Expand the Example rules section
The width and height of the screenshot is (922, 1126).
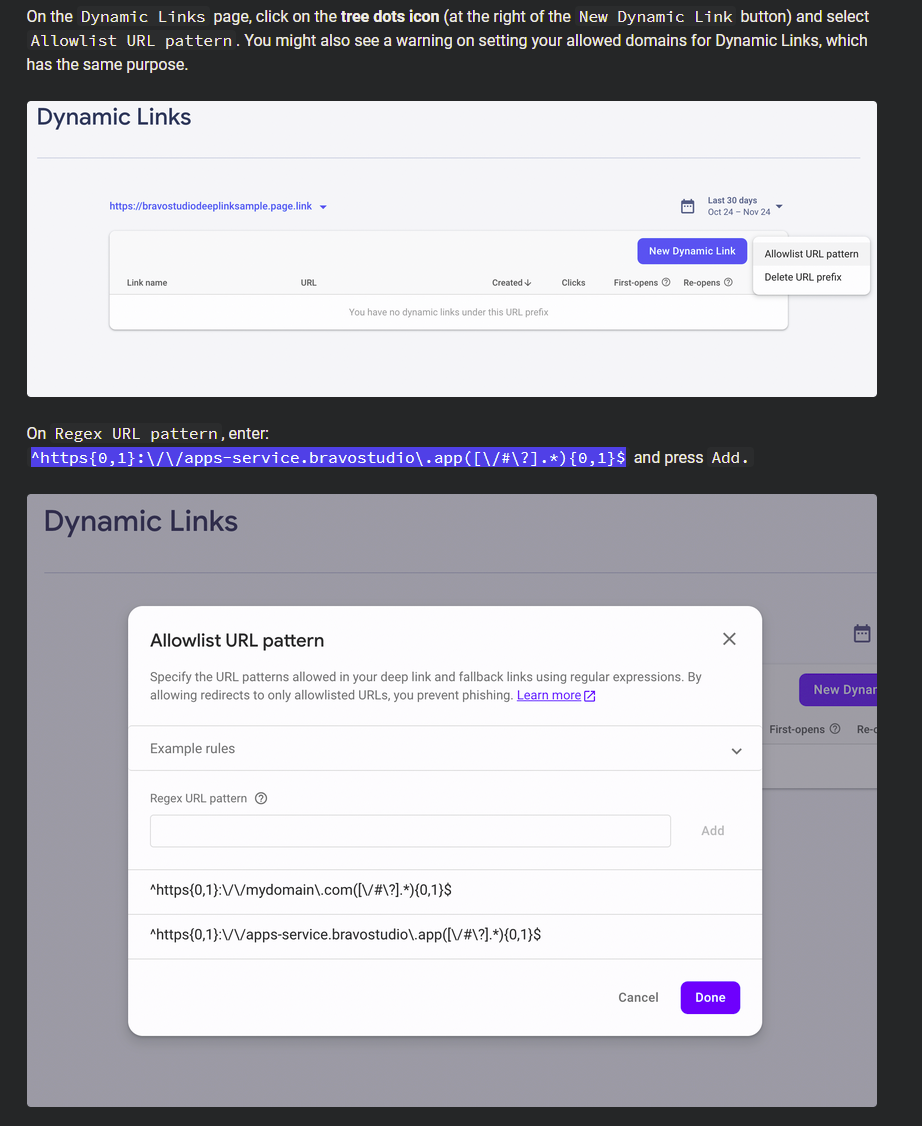point(444,748)
